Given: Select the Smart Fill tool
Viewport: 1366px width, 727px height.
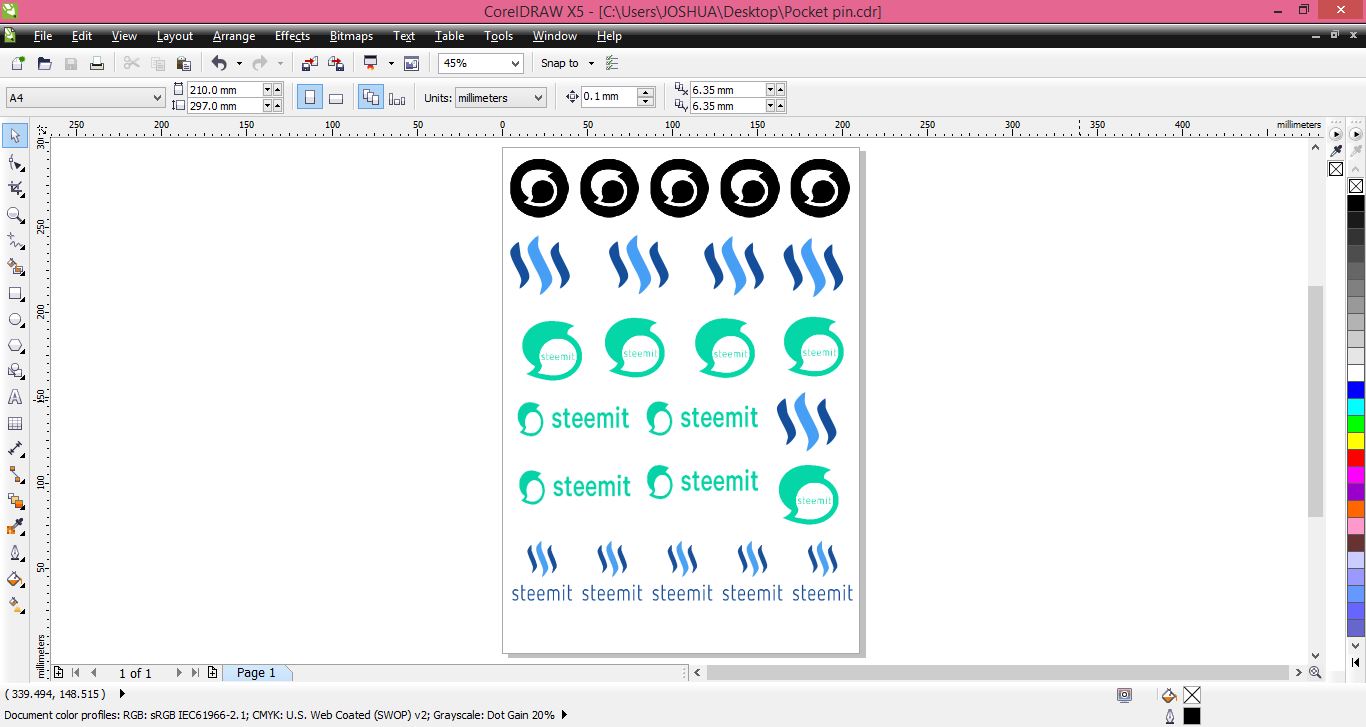Looking at the screenshot, I should click(x=15, y=267).
